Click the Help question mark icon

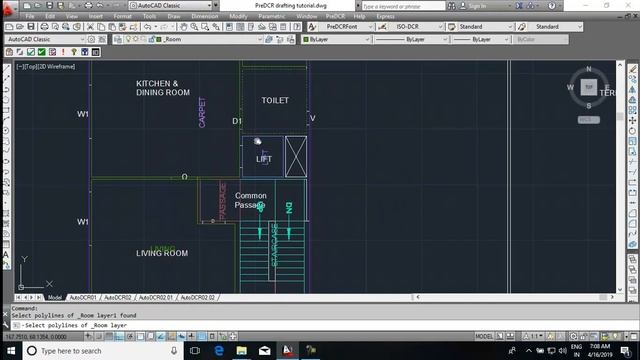[x=552, y=6]
